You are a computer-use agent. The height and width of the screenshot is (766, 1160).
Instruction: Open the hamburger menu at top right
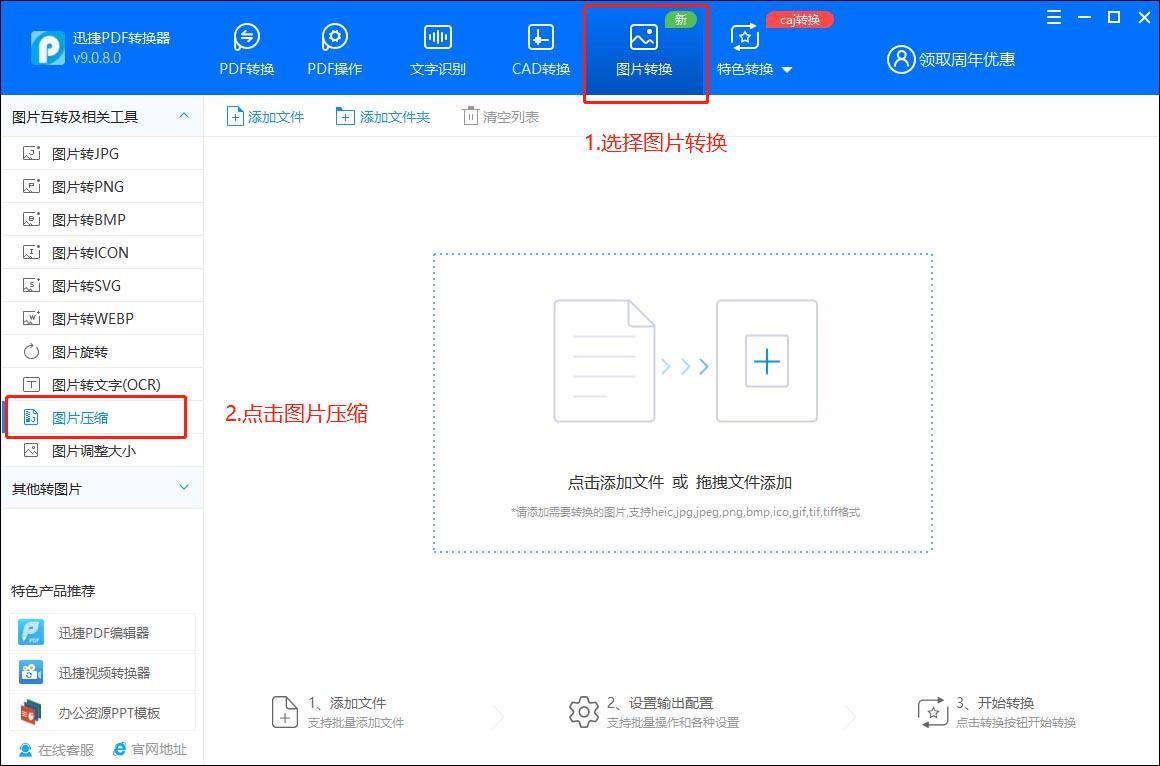[1052, 17]
